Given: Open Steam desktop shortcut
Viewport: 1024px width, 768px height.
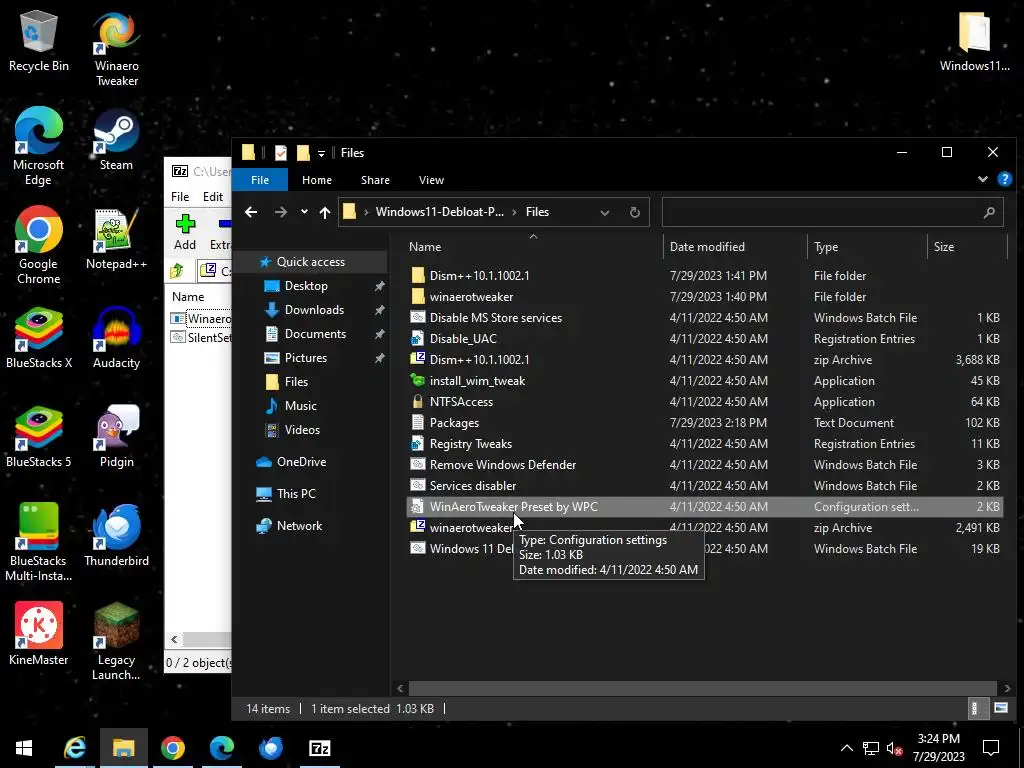Looking at the screenshot, I should coord(116,140).
